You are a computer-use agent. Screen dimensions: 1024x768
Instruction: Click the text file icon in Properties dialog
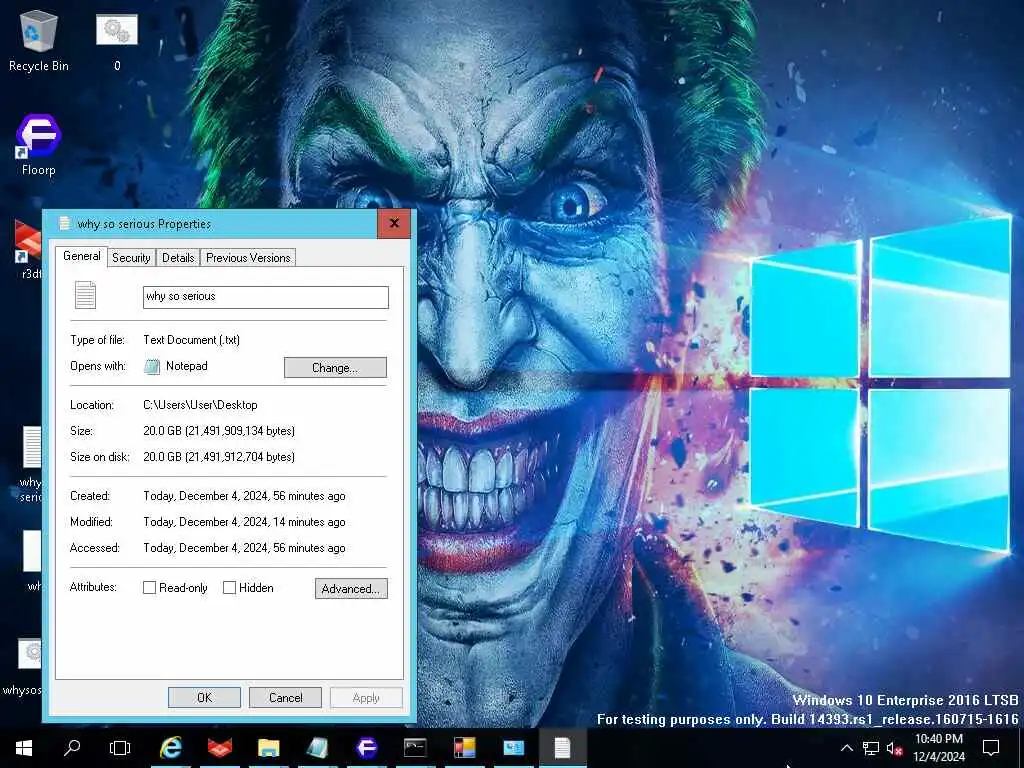[x=86, y=295]
